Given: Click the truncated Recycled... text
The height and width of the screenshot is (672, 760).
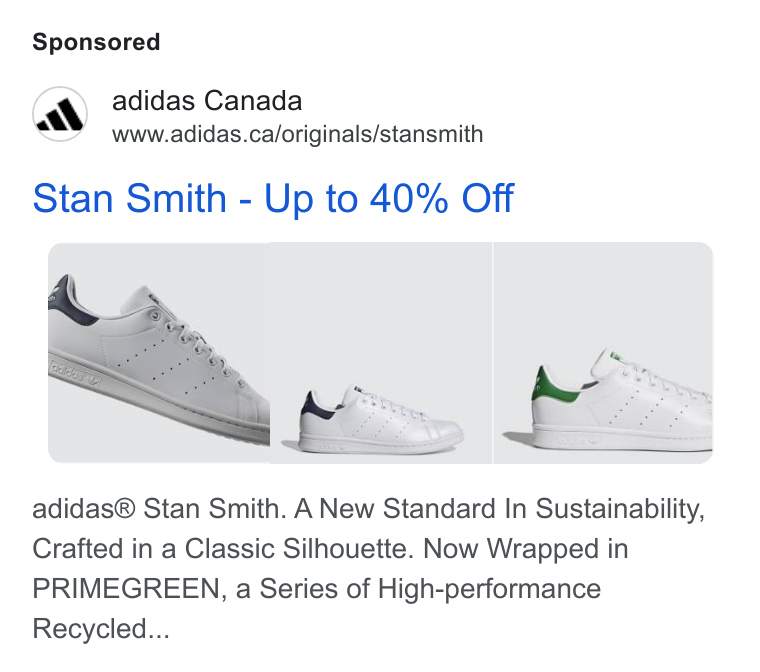Looking at the screenshot, I should (x=101, y=629).
